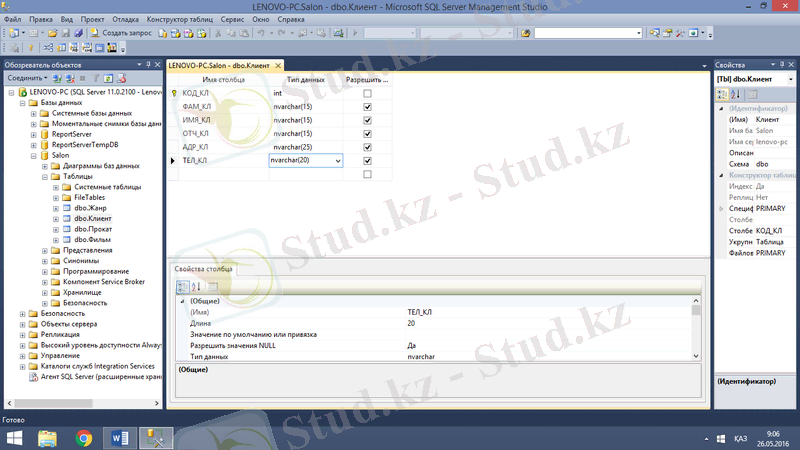This screenshot has width=800, height=450.
Task: Click the ТЕЛ_КЛ column name cell
Action: [x=223, y=161]
